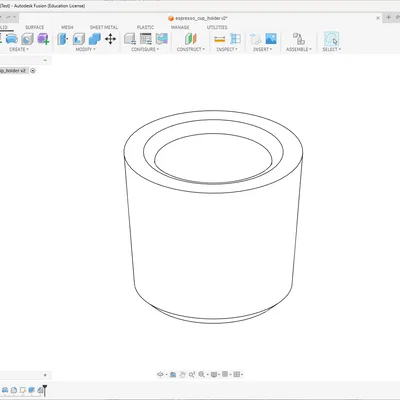Click the Look At icon in navigation bar
Screen dimensions: 400x400
point(173,374)
